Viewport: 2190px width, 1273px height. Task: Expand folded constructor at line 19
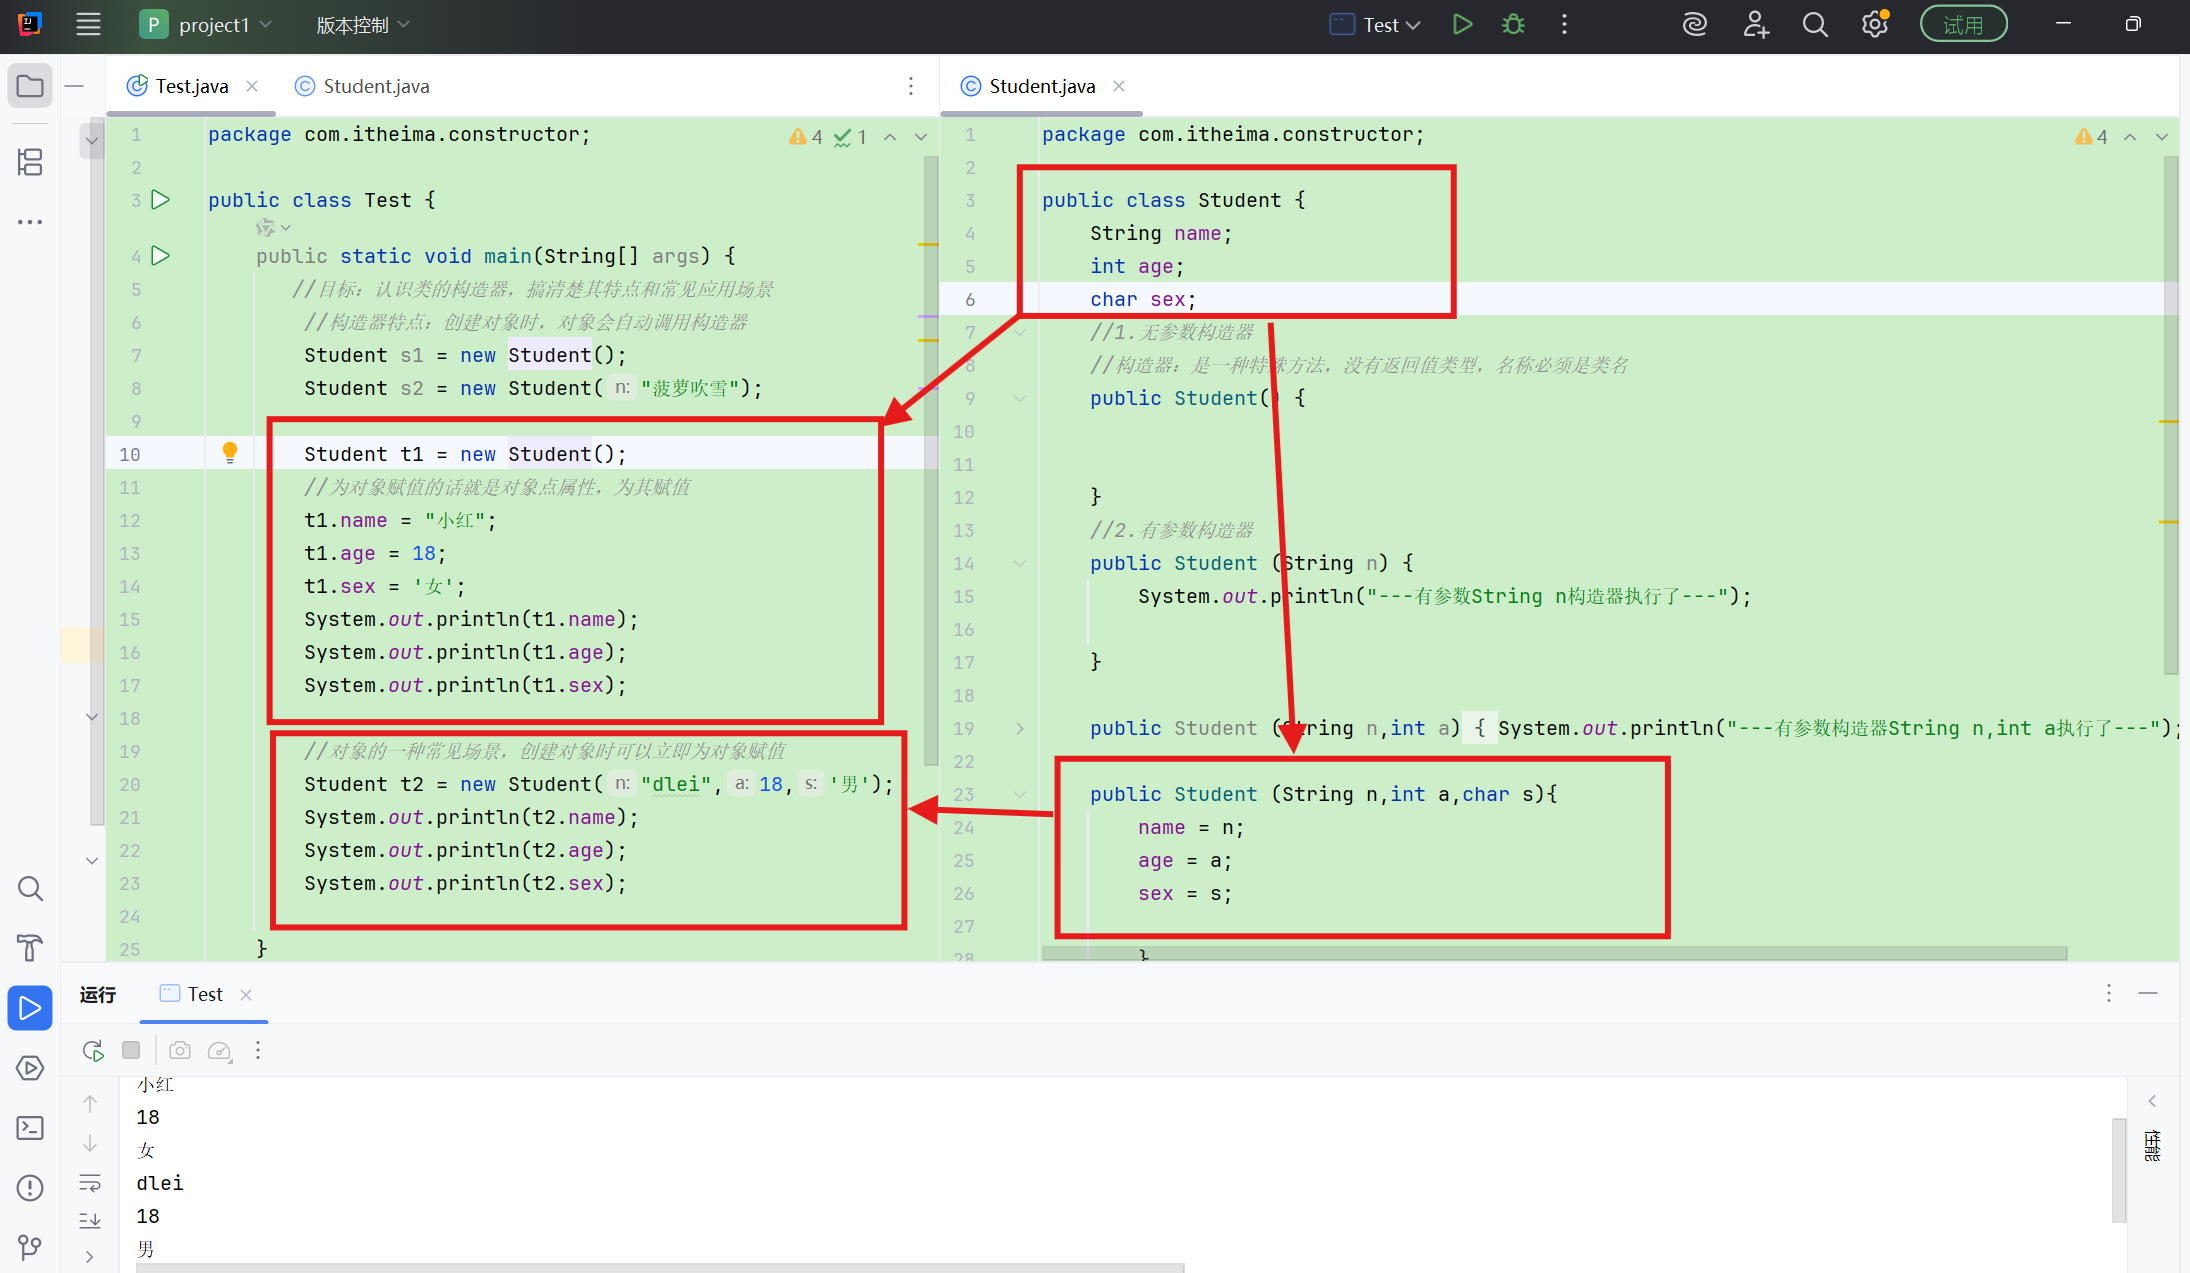(1020, 728)
